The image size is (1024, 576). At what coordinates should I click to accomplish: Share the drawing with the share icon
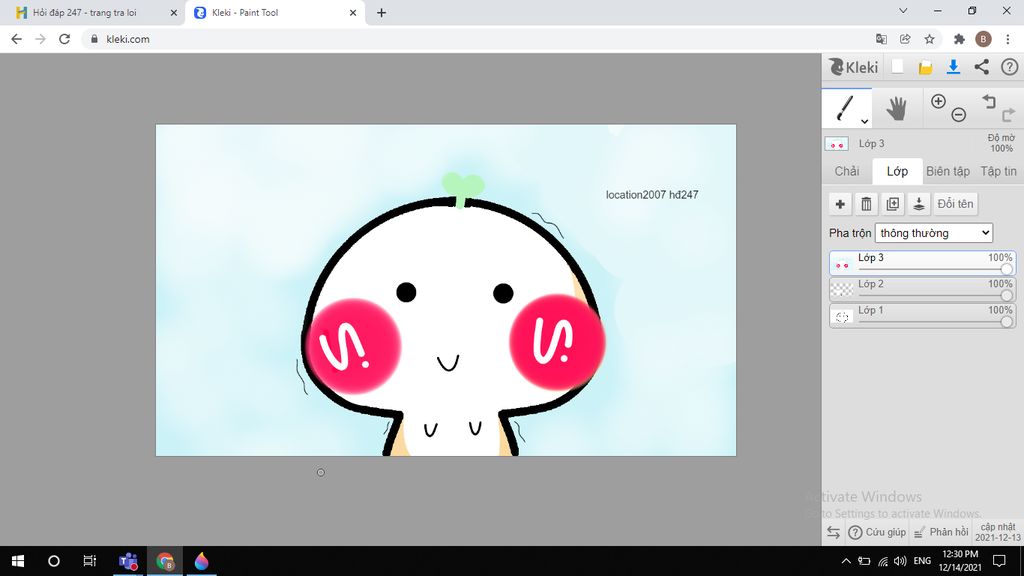coord(982,67)
